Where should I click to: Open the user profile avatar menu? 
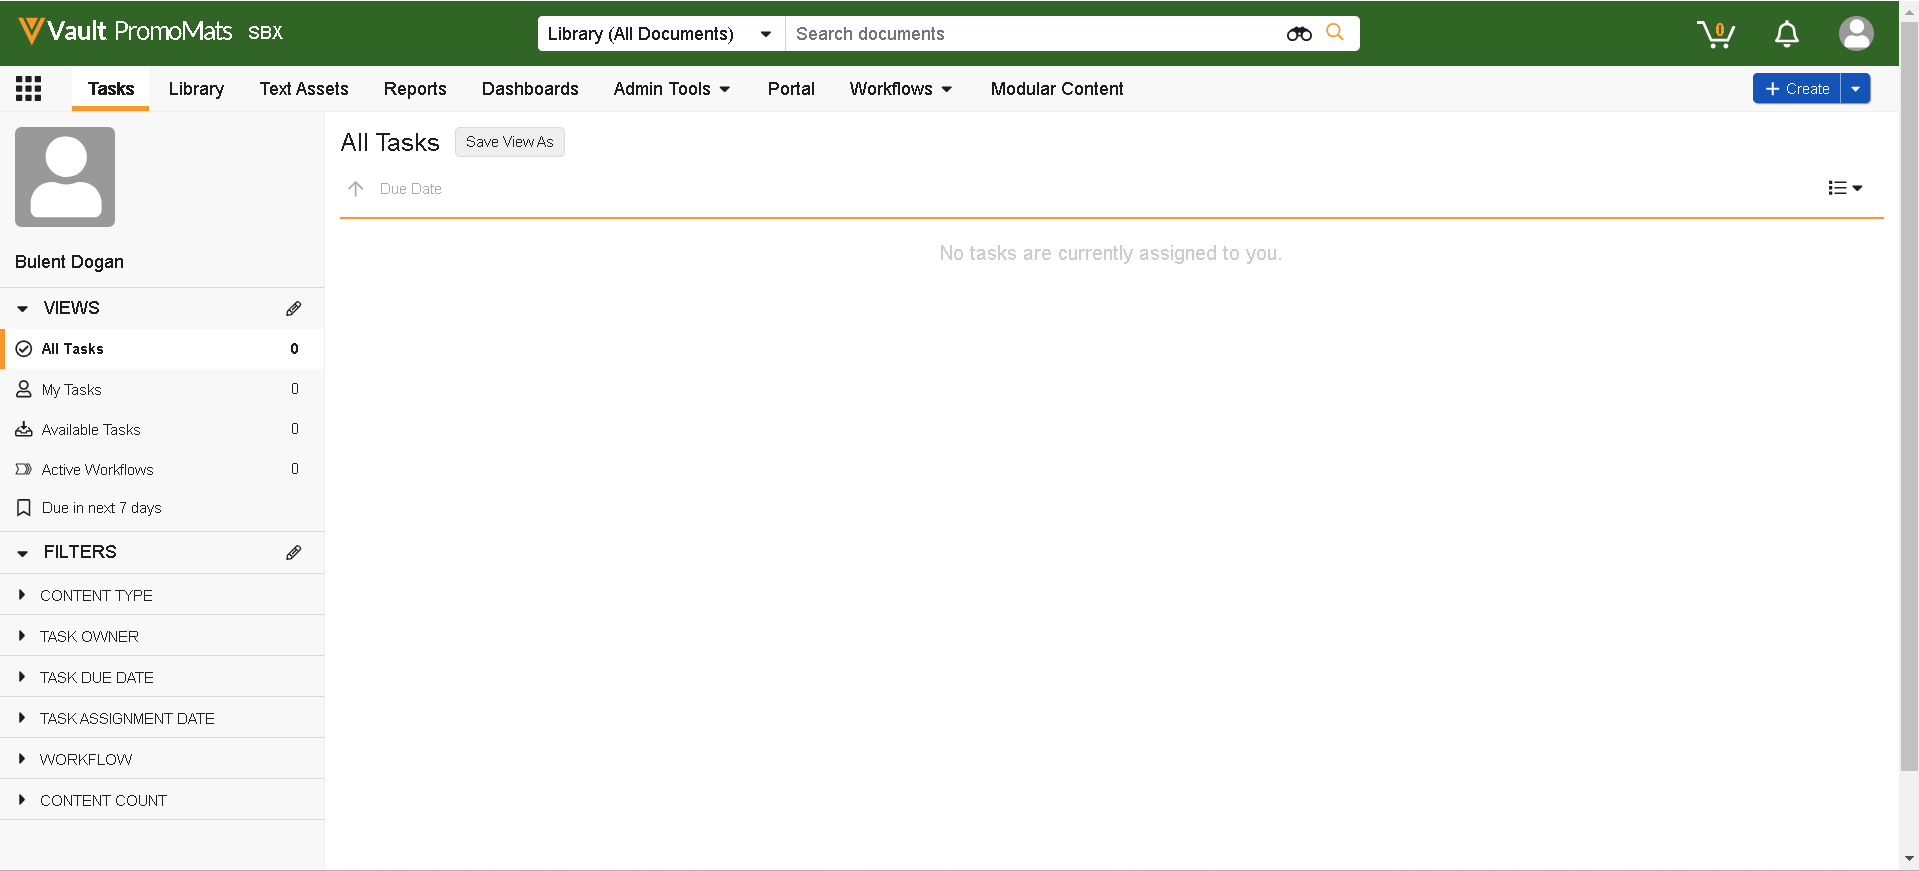point(1855,34)
